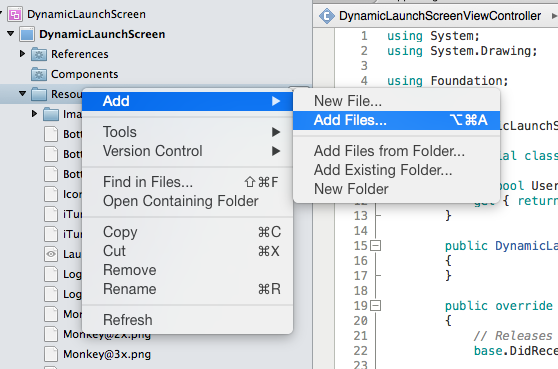Click 'using Foundation;' on line 4
The image size is (558, 369).
tap(448, 81)
